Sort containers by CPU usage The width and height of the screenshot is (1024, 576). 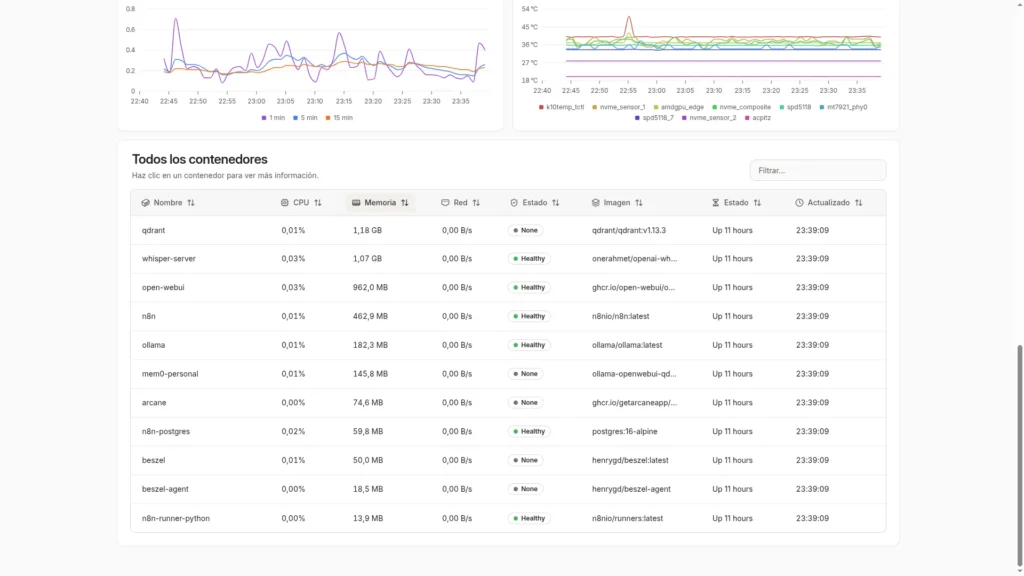(x=301, y=202)
